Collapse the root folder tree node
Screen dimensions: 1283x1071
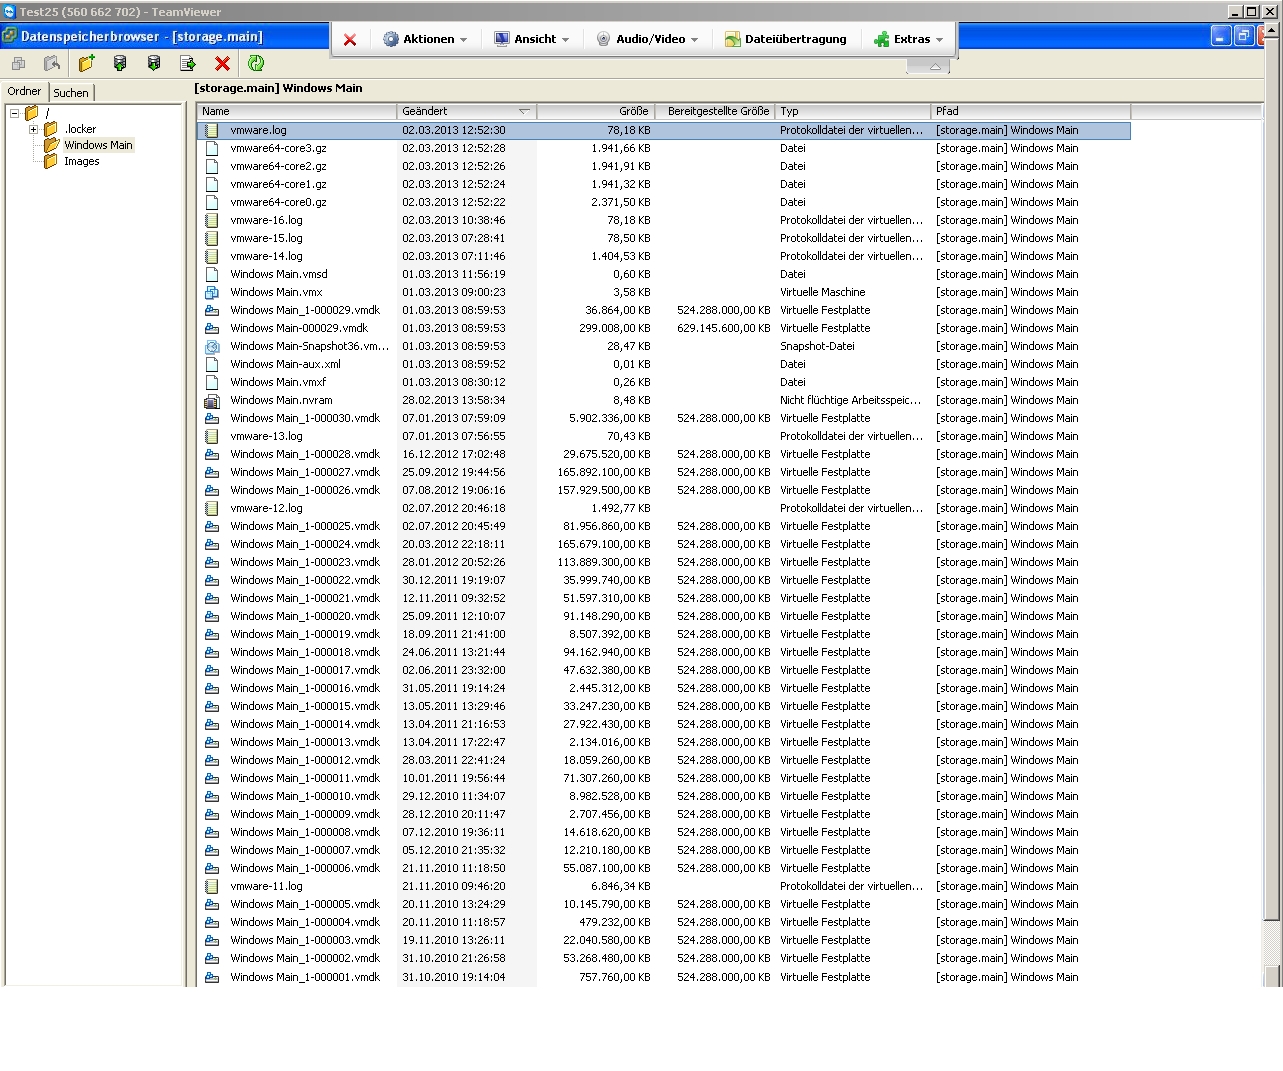click(x=14, y=113)
